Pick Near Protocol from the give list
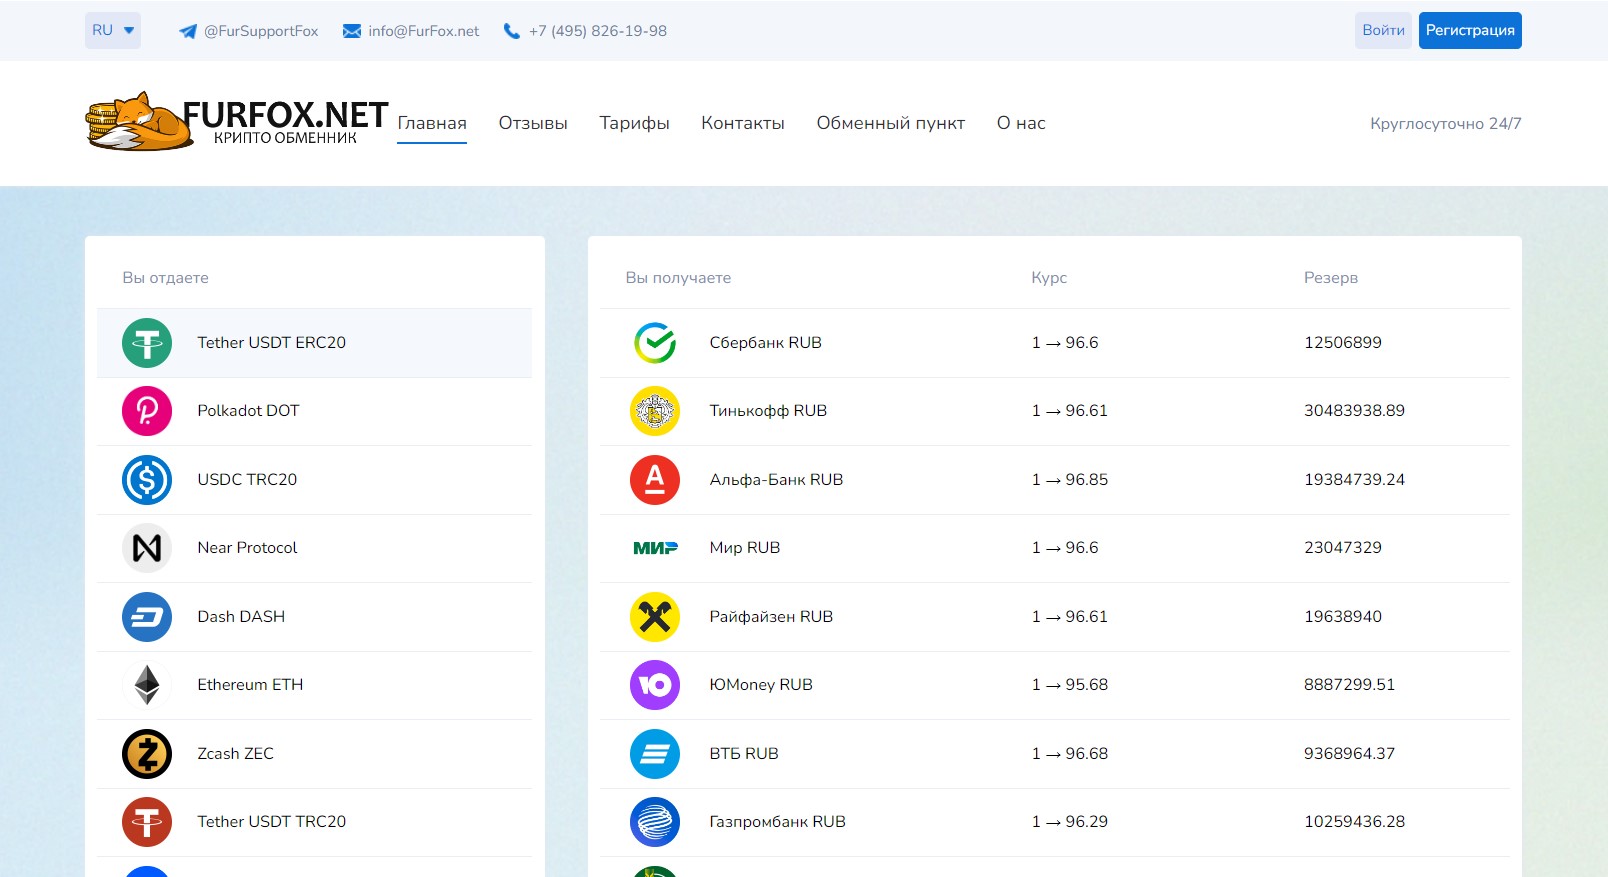1608x877 pixels. 247,548
